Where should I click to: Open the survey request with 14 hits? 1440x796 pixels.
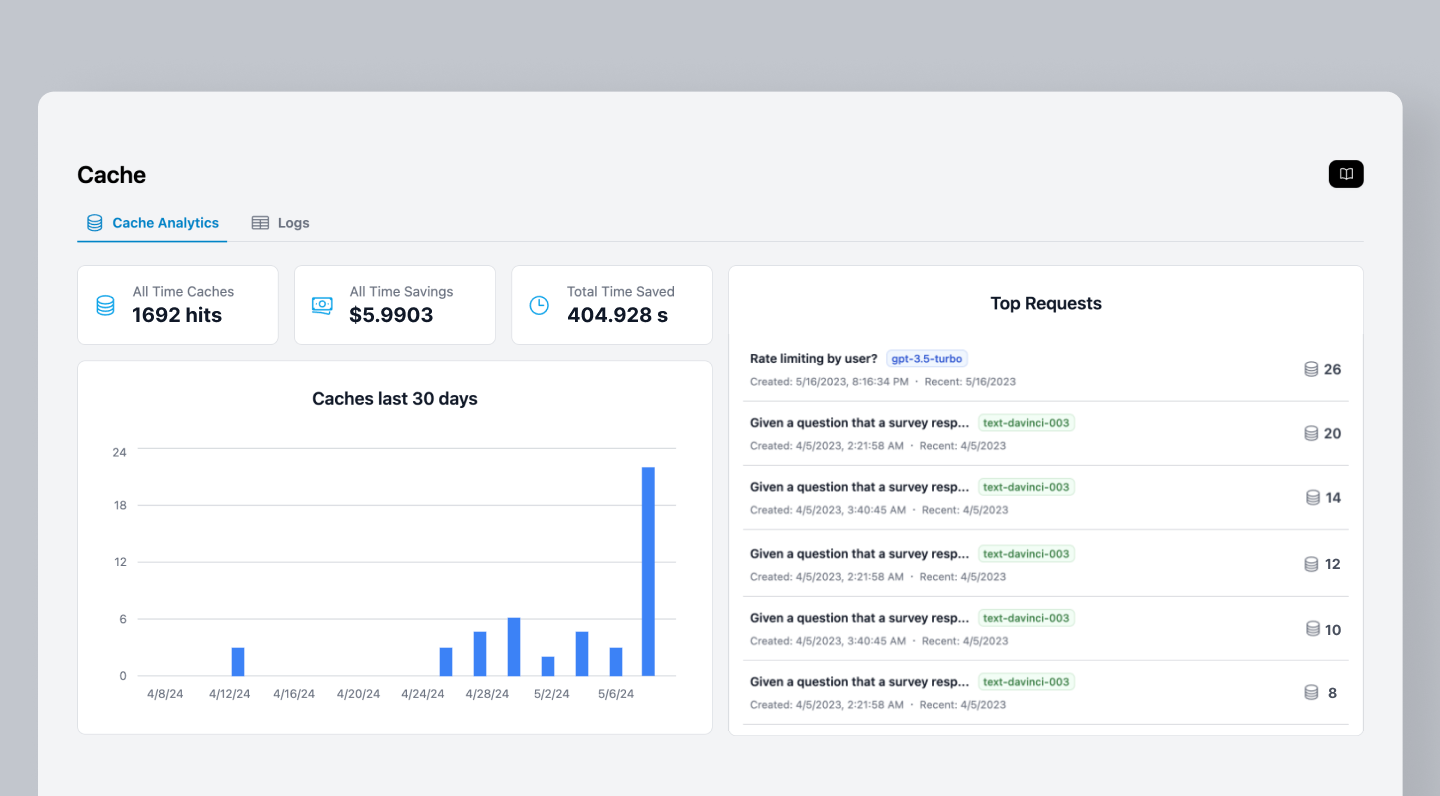(860, 487)
